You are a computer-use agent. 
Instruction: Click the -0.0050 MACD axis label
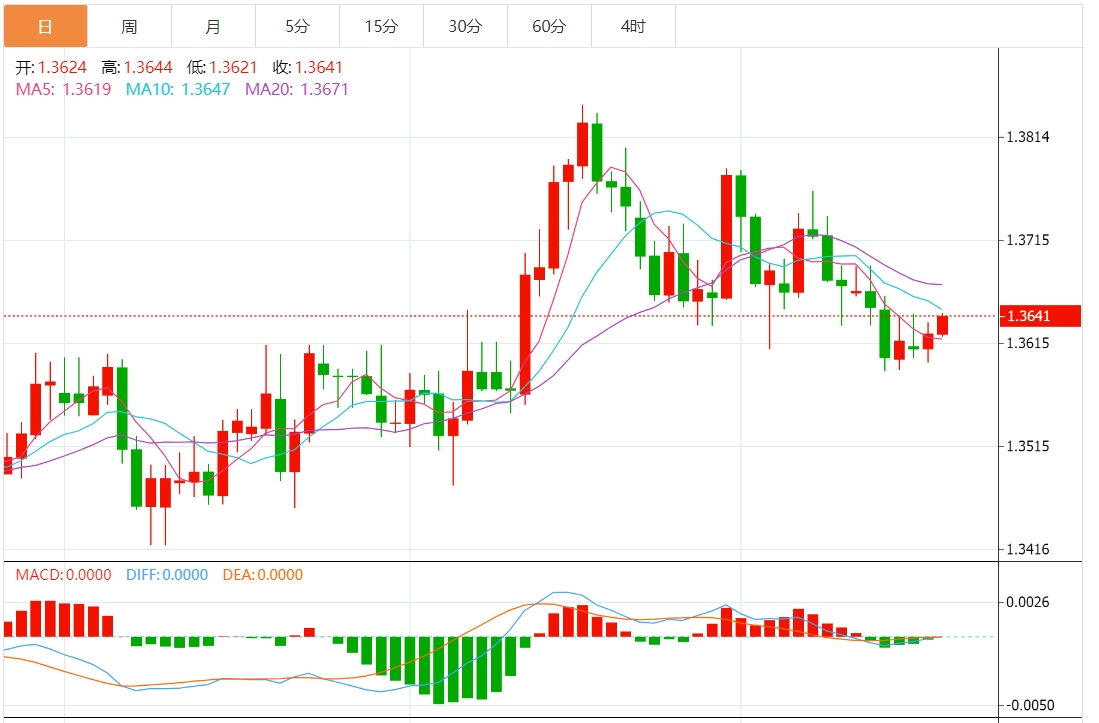1028,705
